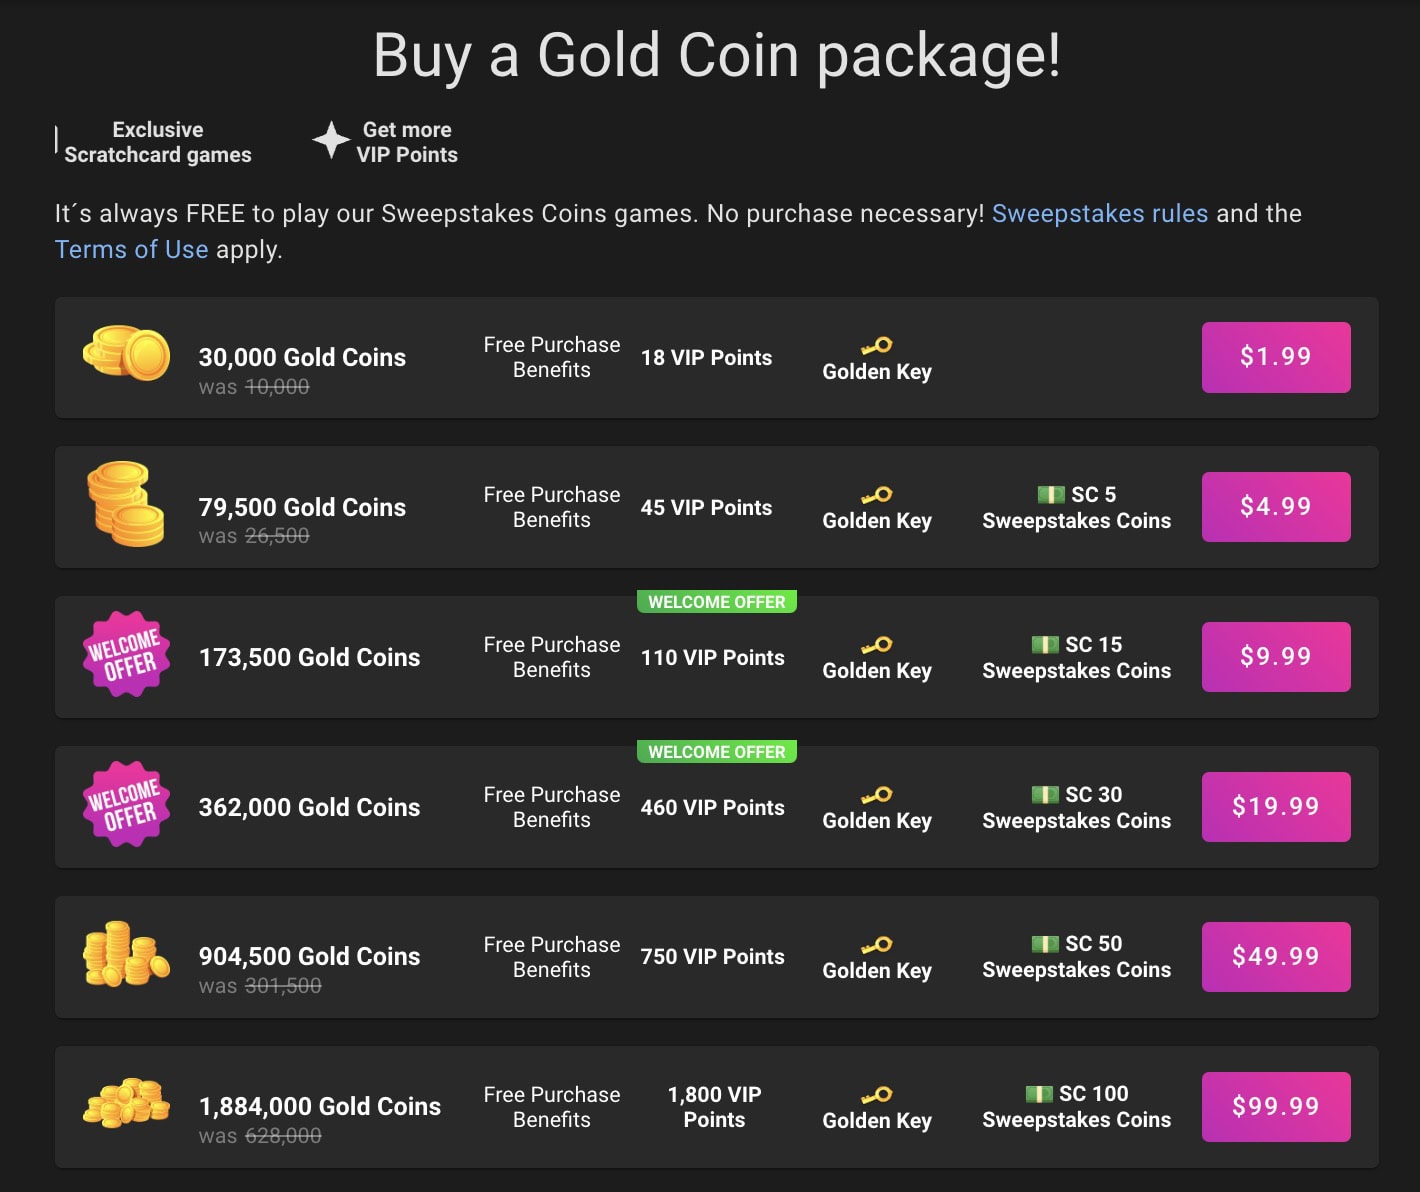1420x1192 pixels.
Task: Open the Sweepstakes rules link
Action: [1098, 213]
